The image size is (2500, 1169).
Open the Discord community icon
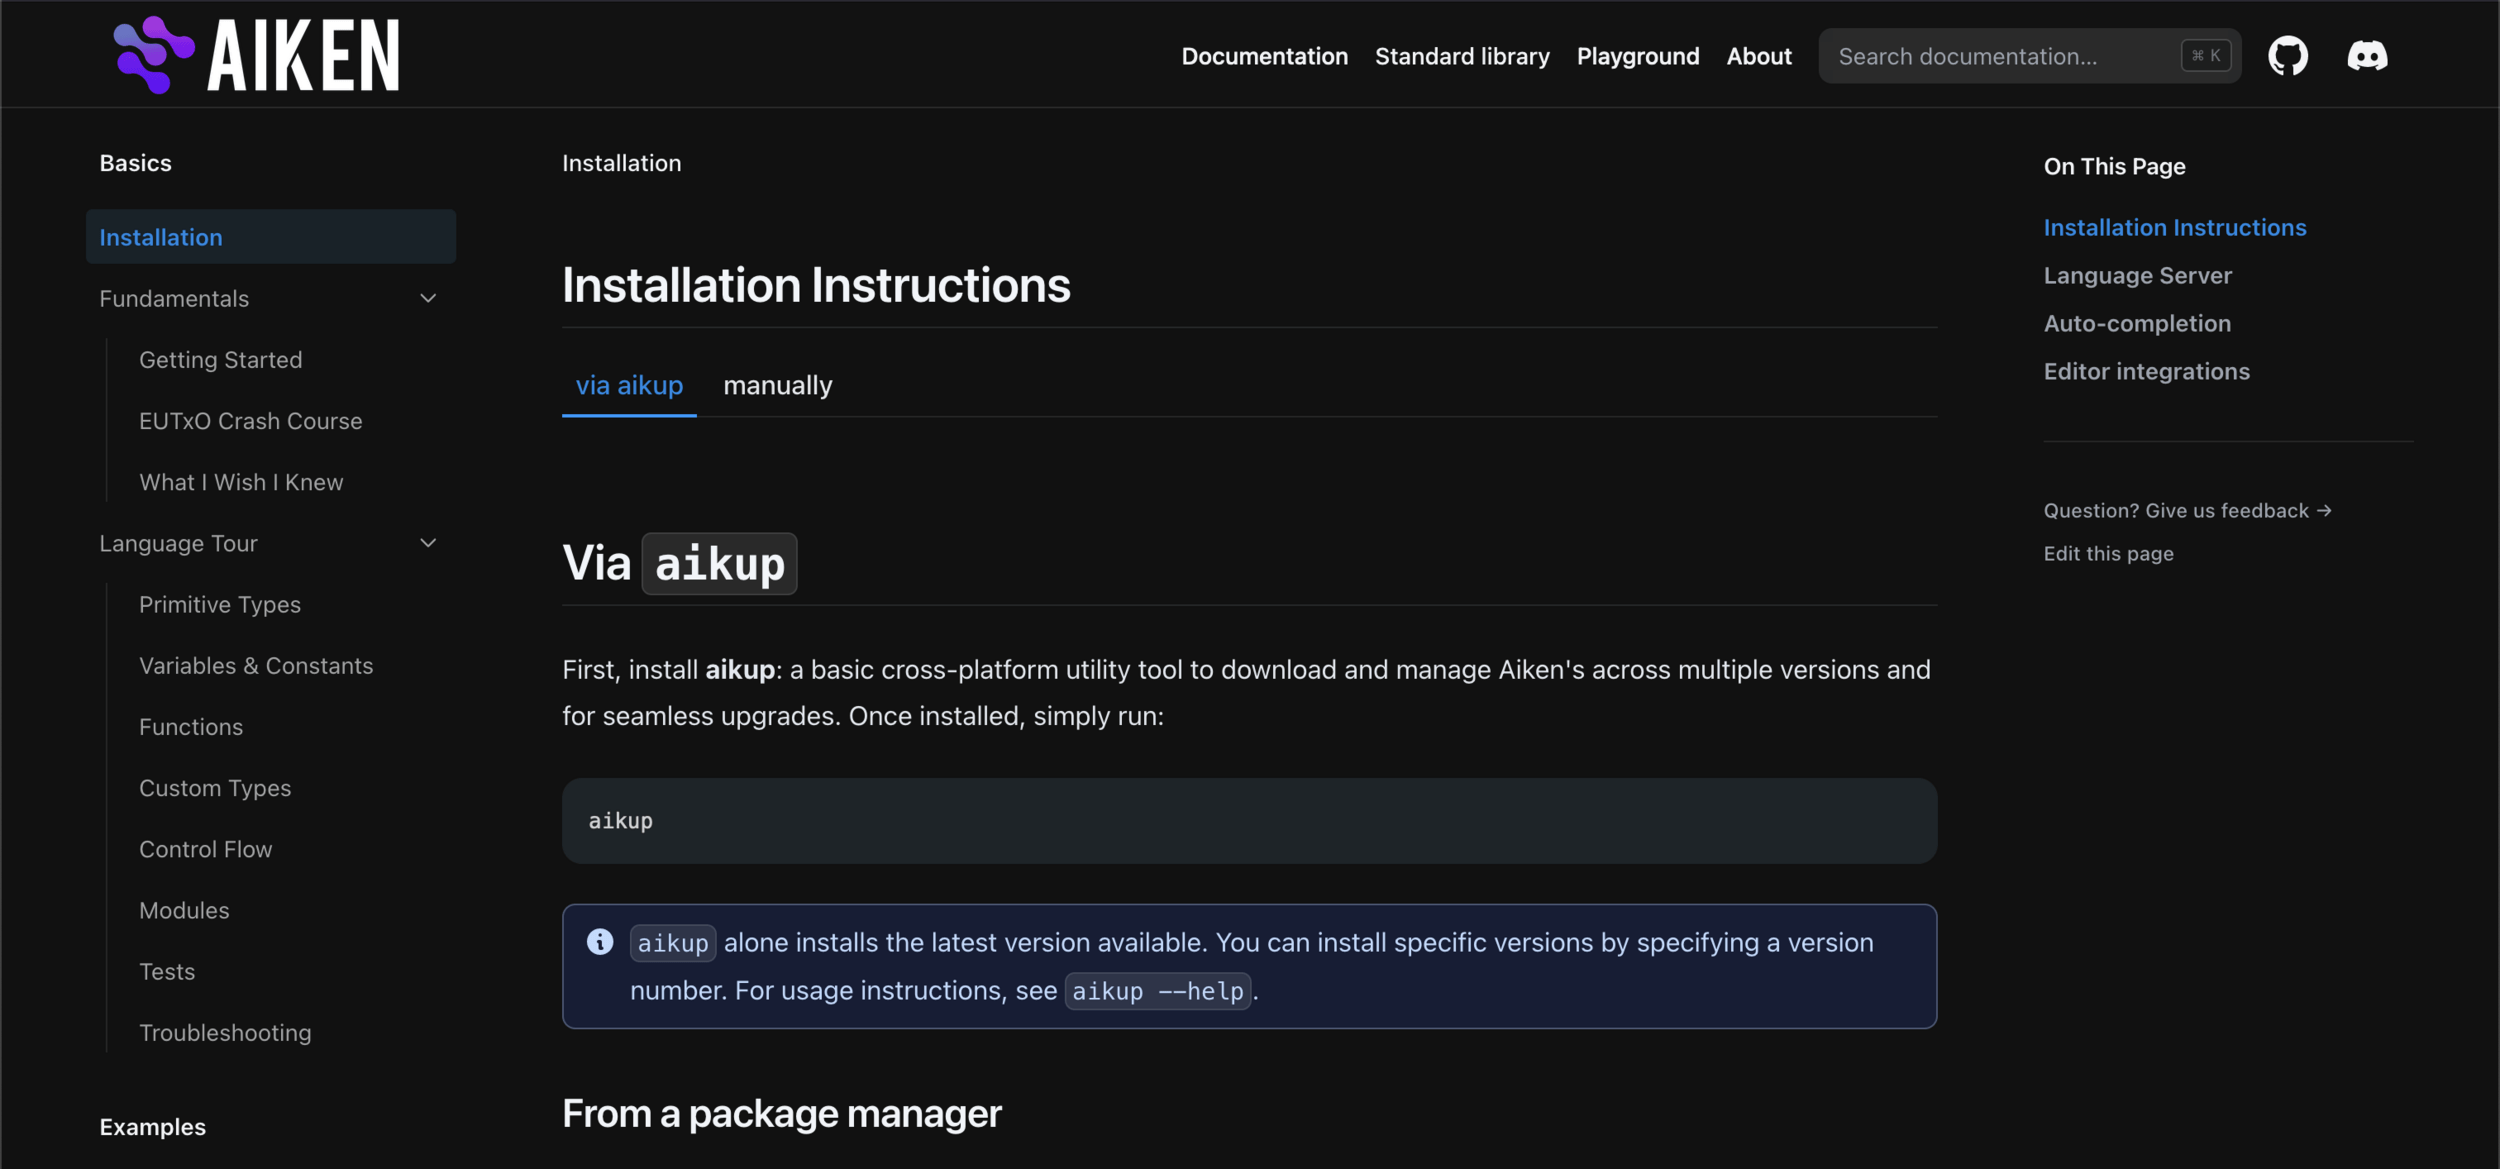click(2367, 56)
